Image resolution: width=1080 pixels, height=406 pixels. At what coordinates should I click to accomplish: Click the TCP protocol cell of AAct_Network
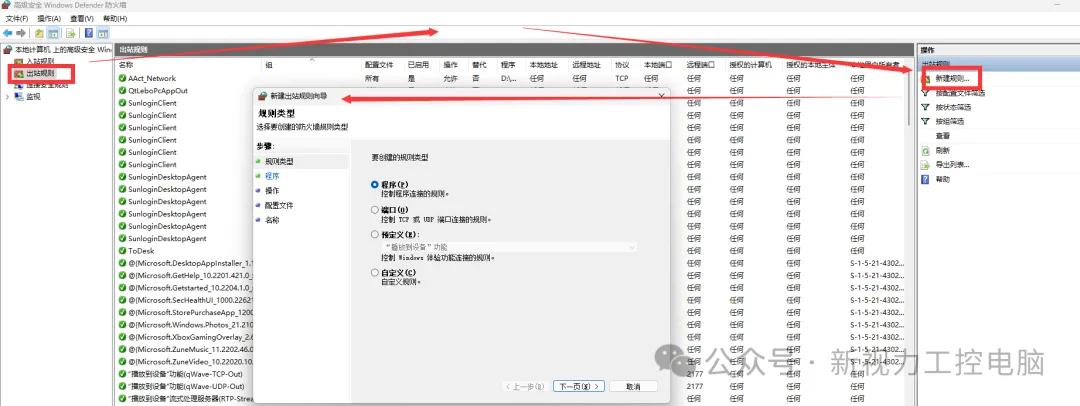tap(622, 78)
